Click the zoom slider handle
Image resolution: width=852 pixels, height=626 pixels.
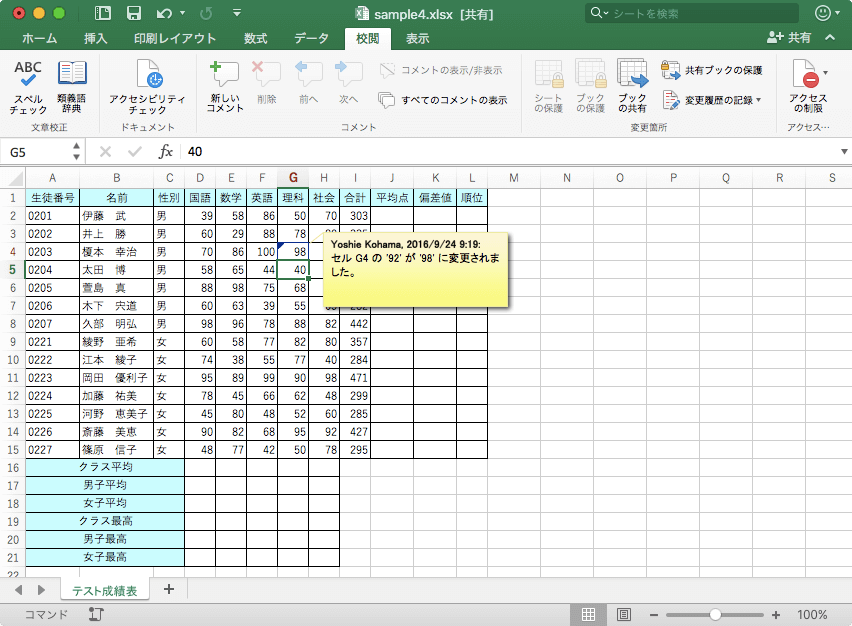(715, 615)
